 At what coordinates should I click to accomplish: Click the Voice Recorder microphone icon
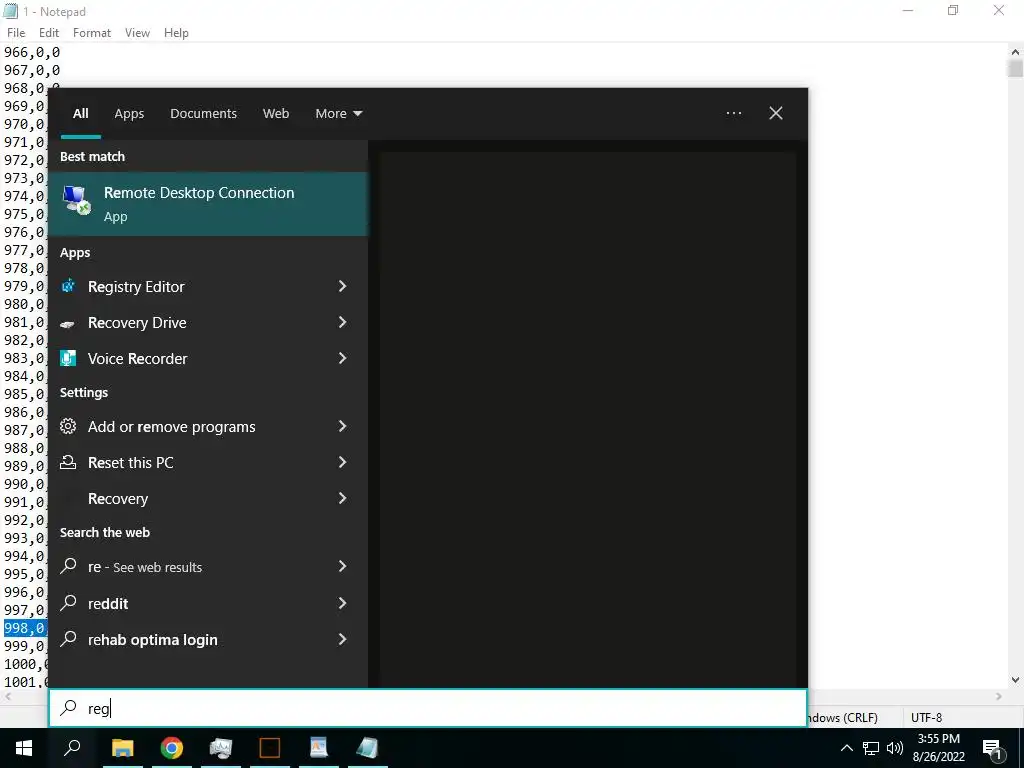68,359
